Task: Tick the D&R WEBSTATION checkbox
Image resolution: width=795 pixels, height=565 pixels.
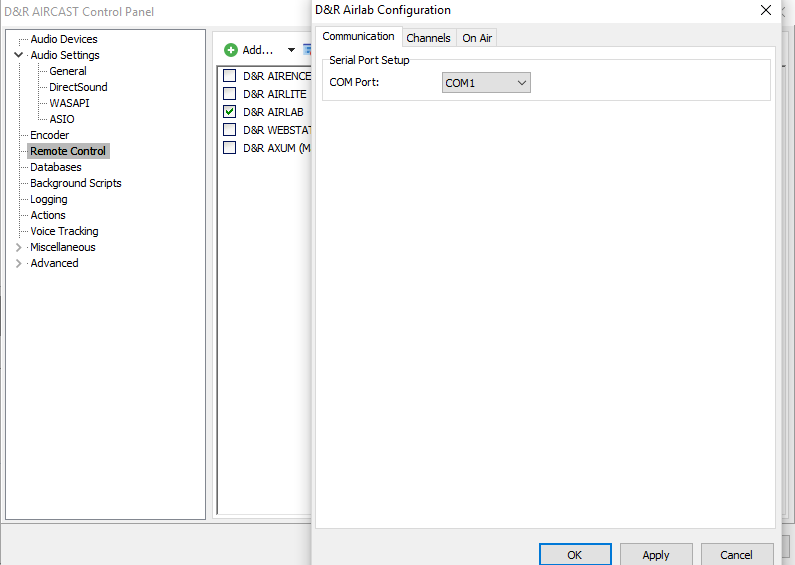Action: click(x=230, y=130)
